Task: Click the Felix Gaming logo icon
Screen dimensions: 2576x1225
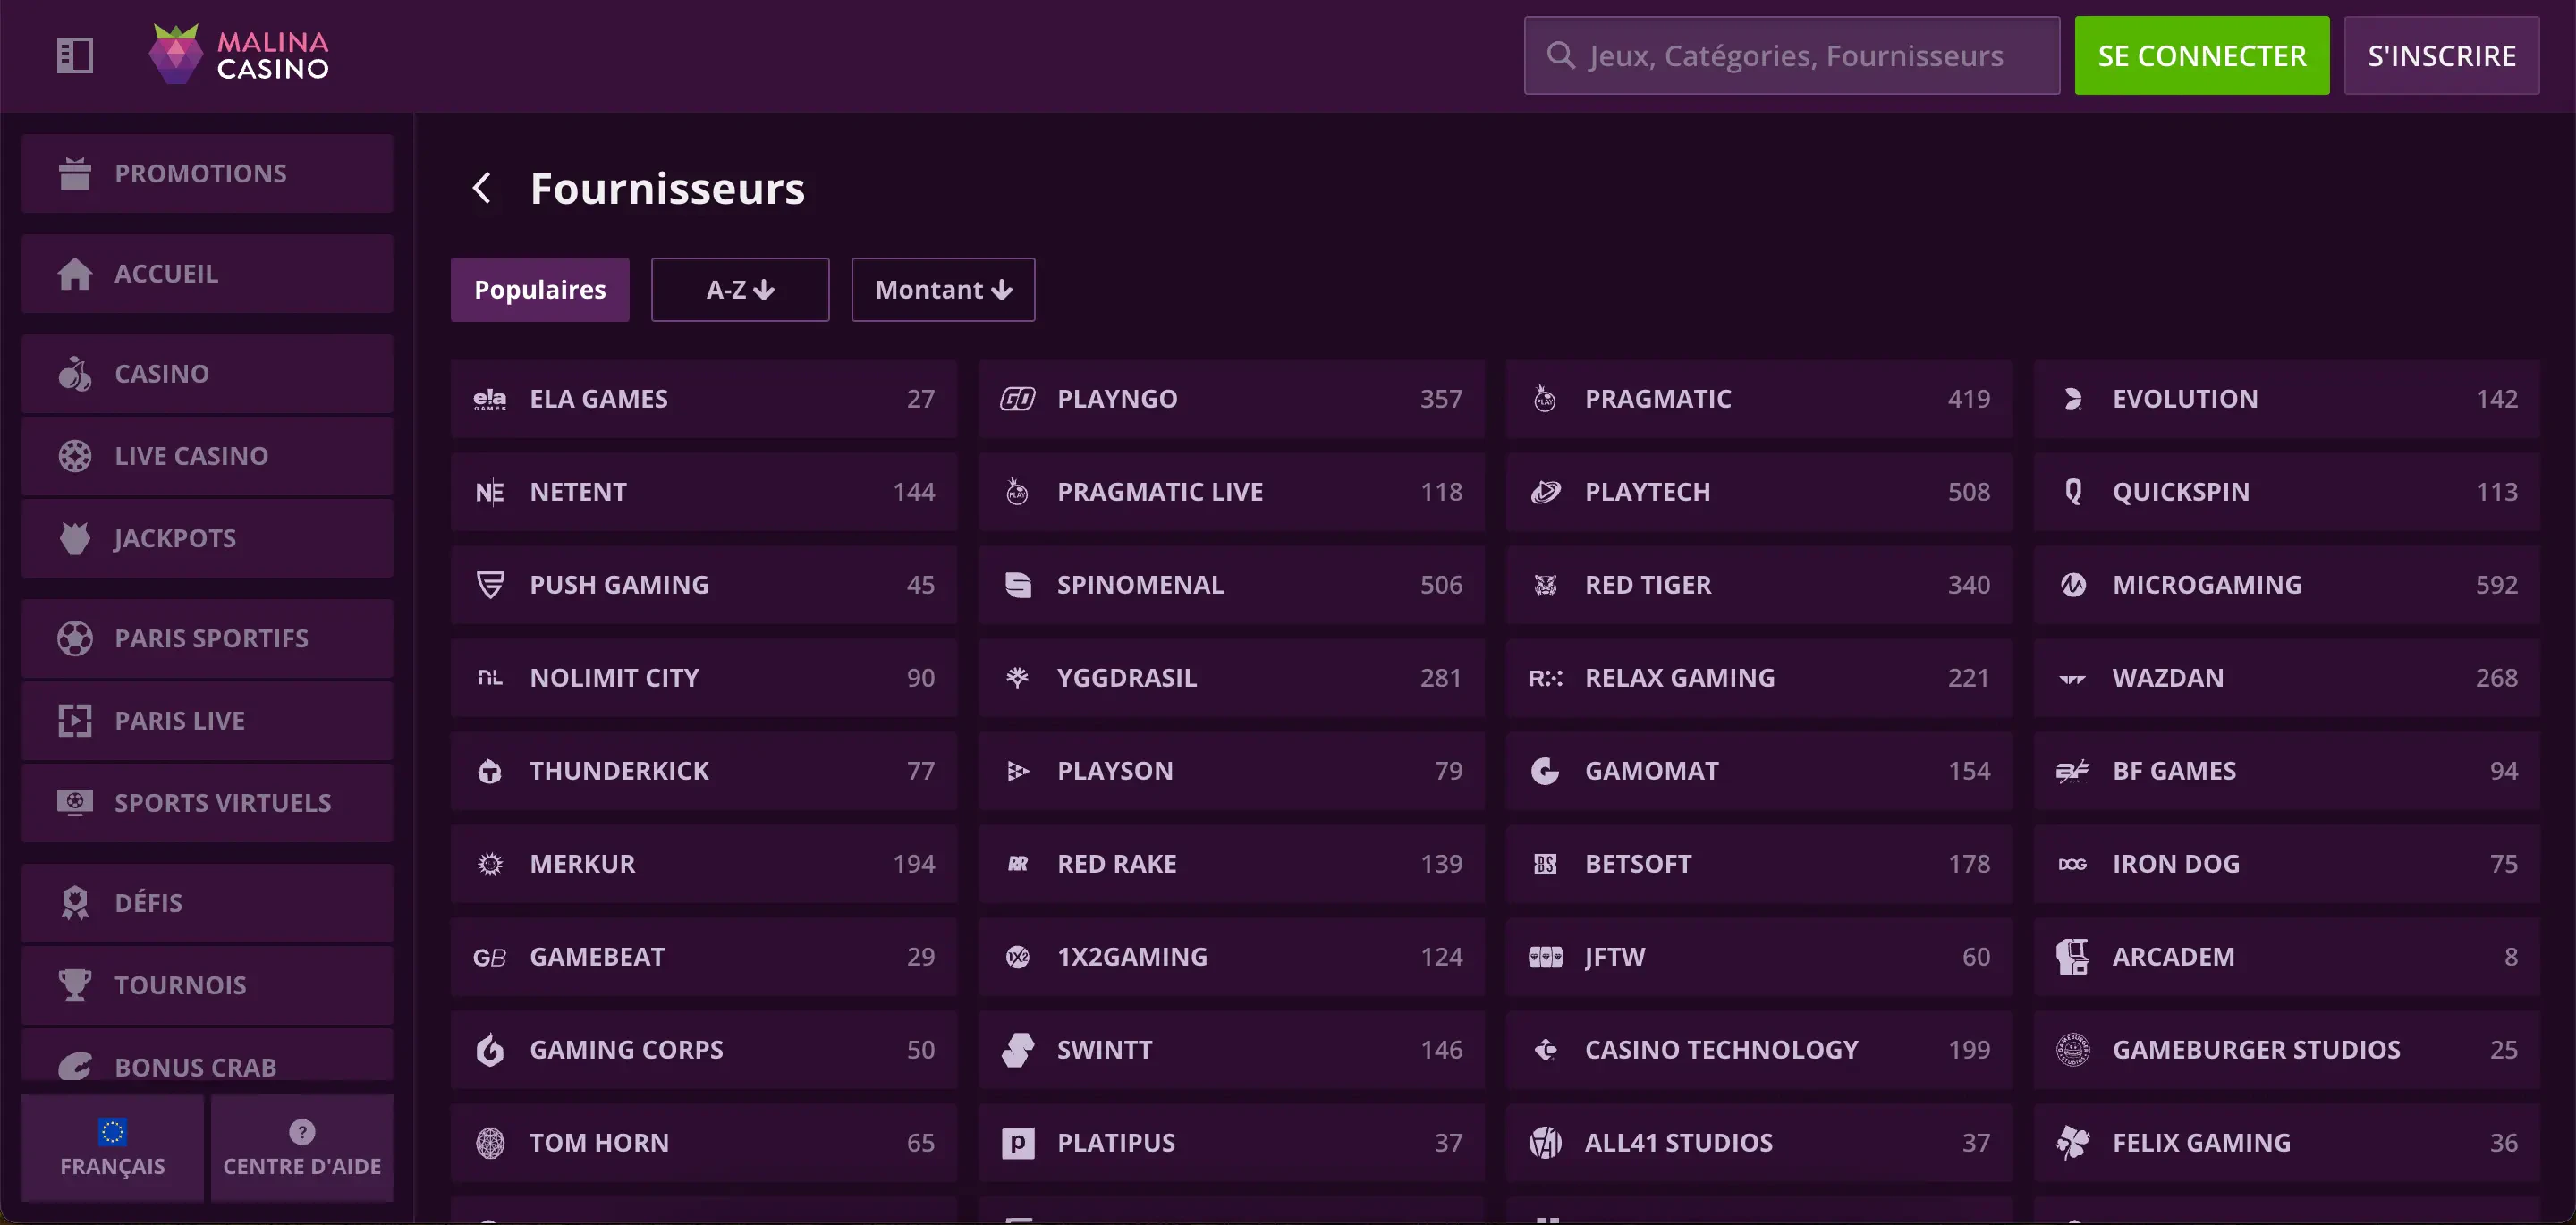Action: 2073,1143
